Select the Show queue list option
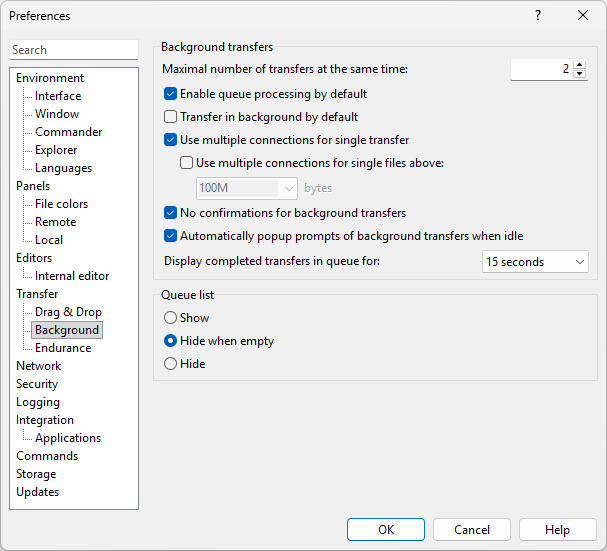This screenshot has width=607, height=551. pos(170,318)
